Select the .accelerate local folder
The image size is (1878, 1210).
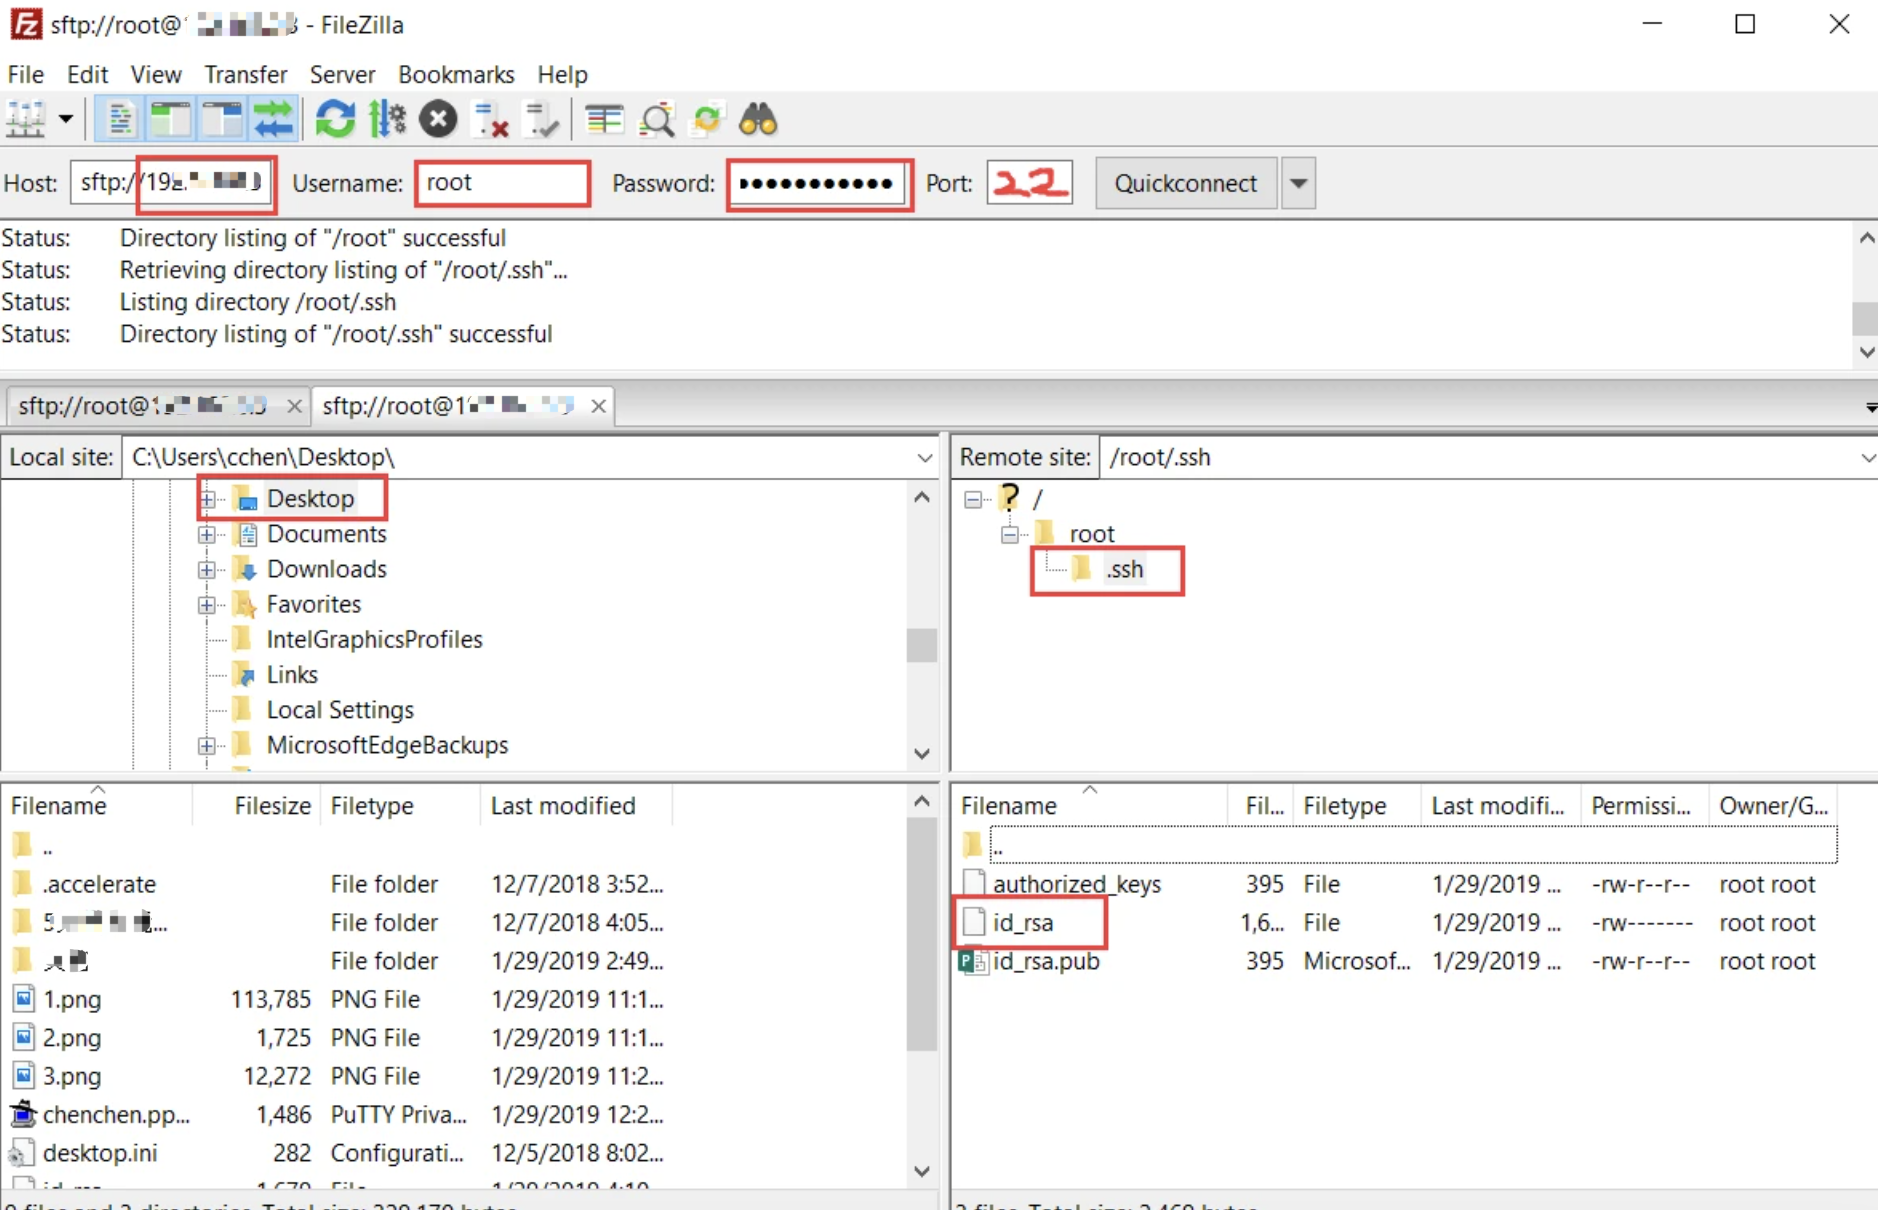(x=99, y=884)
